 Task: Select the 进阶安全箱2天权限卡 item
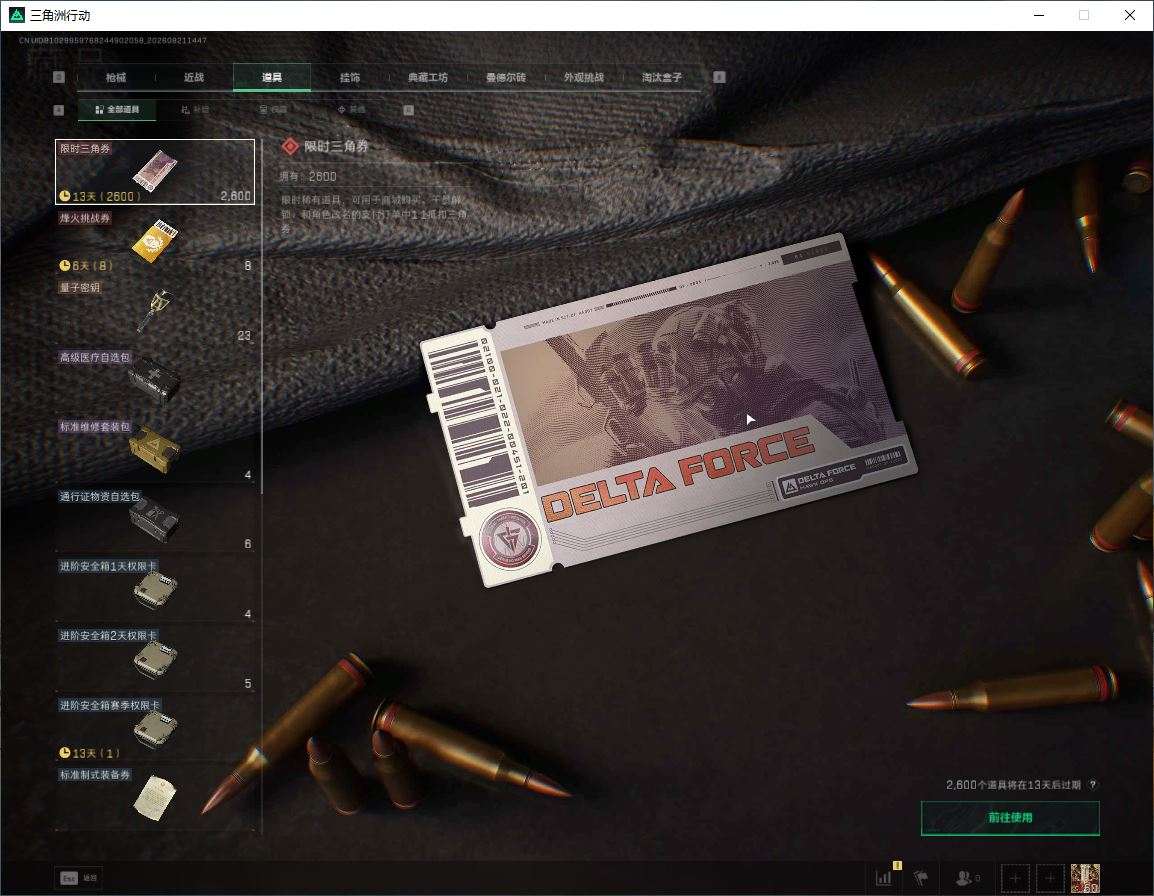155,659
